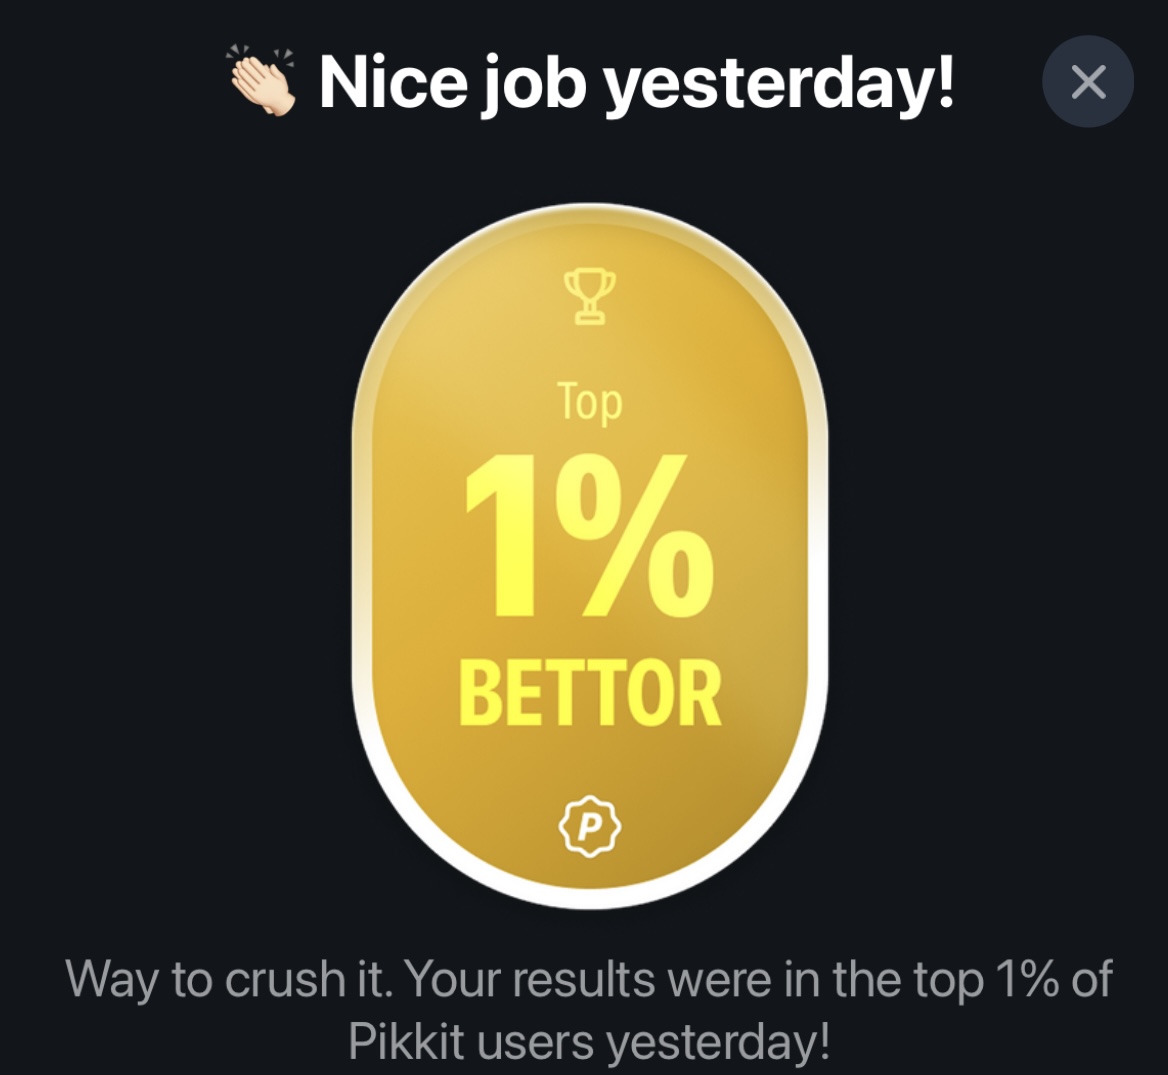Tap the Pikkit P logo on the badge
This screenshot has height=1075, width=1168.
pyautogui.click(x=590, y=826)
